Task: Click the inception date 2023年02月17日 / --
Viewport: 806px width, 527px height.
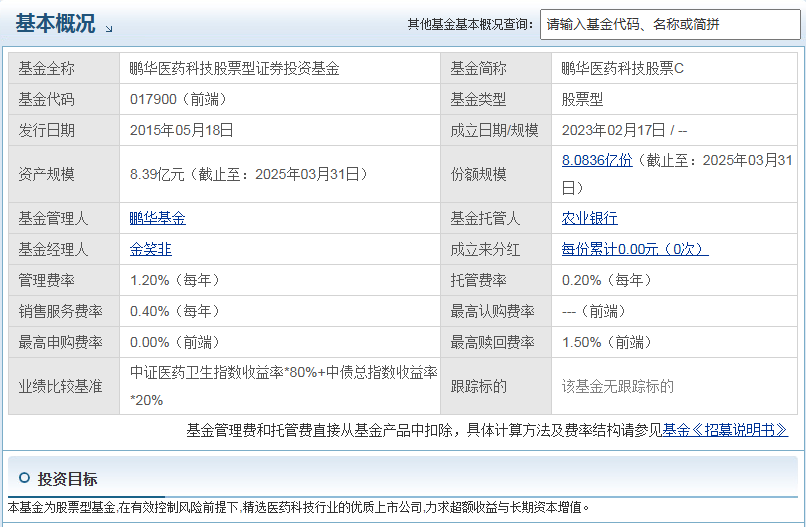Action: pyautogui.click(x=624, y=130)
